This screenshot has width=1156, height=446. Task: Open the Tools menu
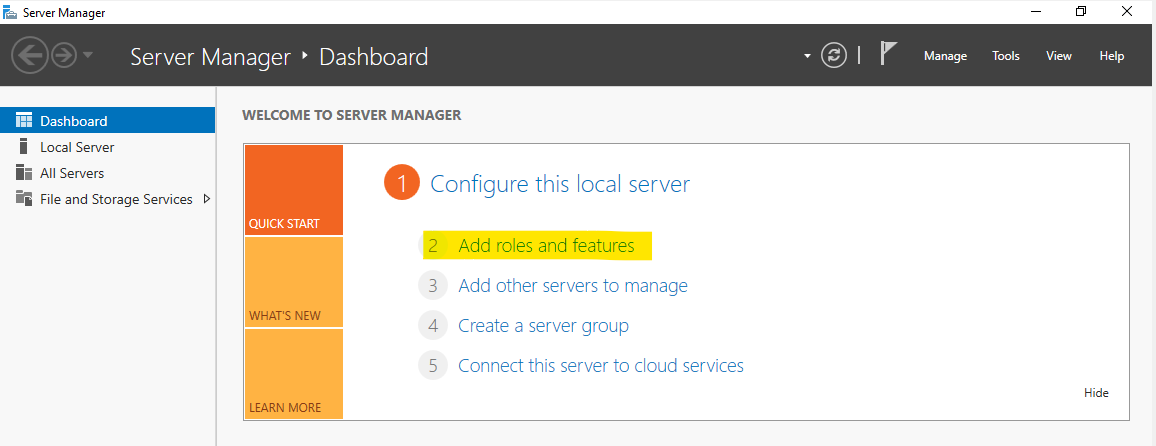click(x=1005, y=56)
